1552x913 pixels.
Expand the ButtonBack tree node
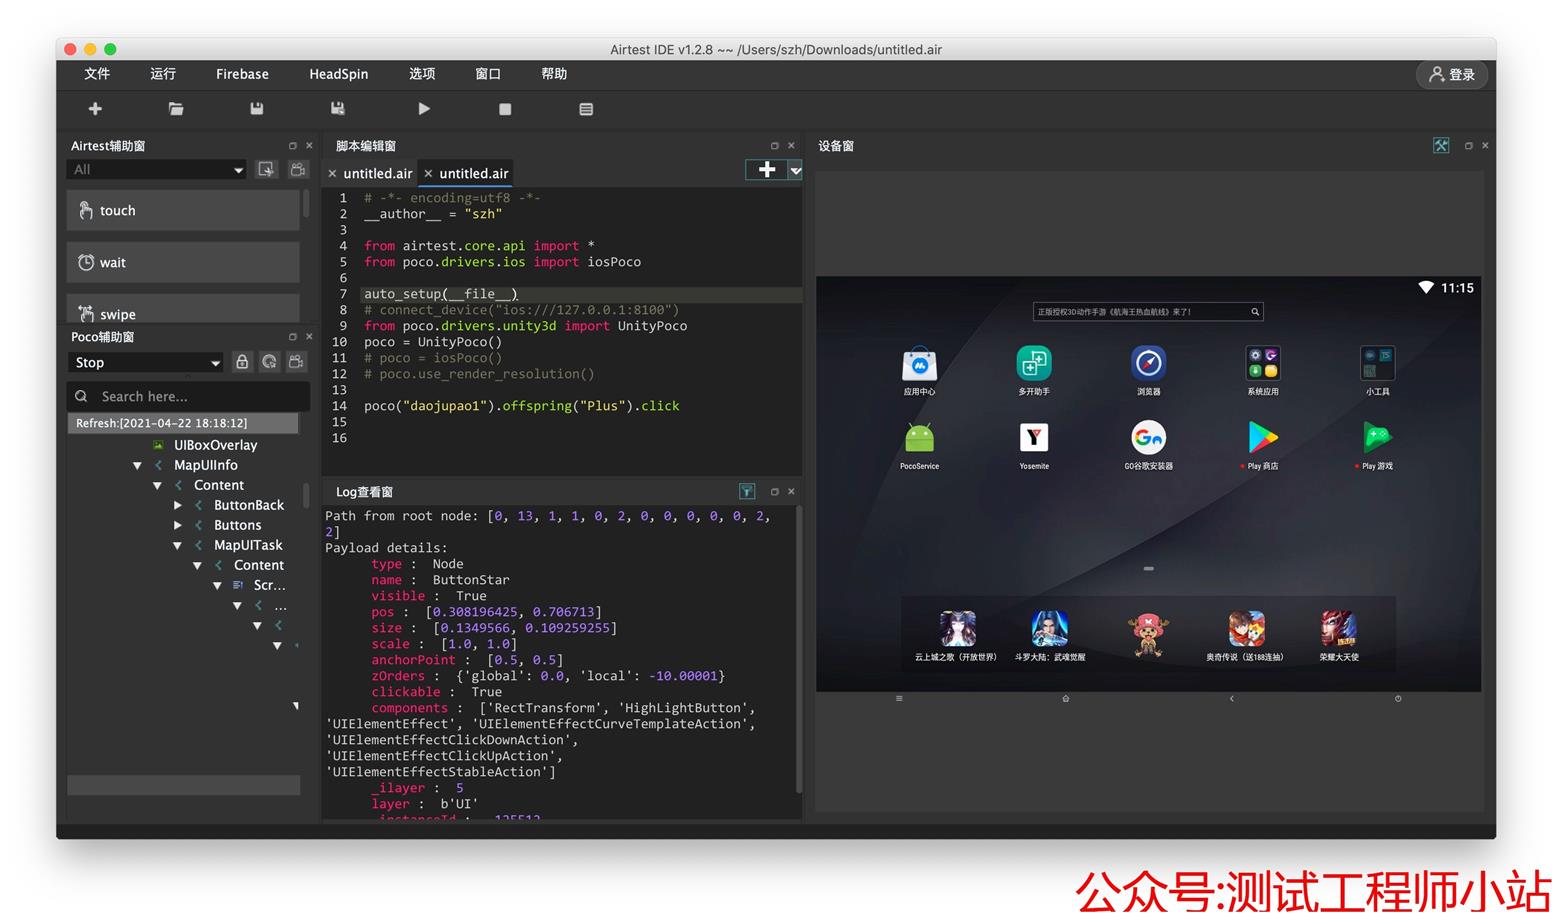point(177,505)
